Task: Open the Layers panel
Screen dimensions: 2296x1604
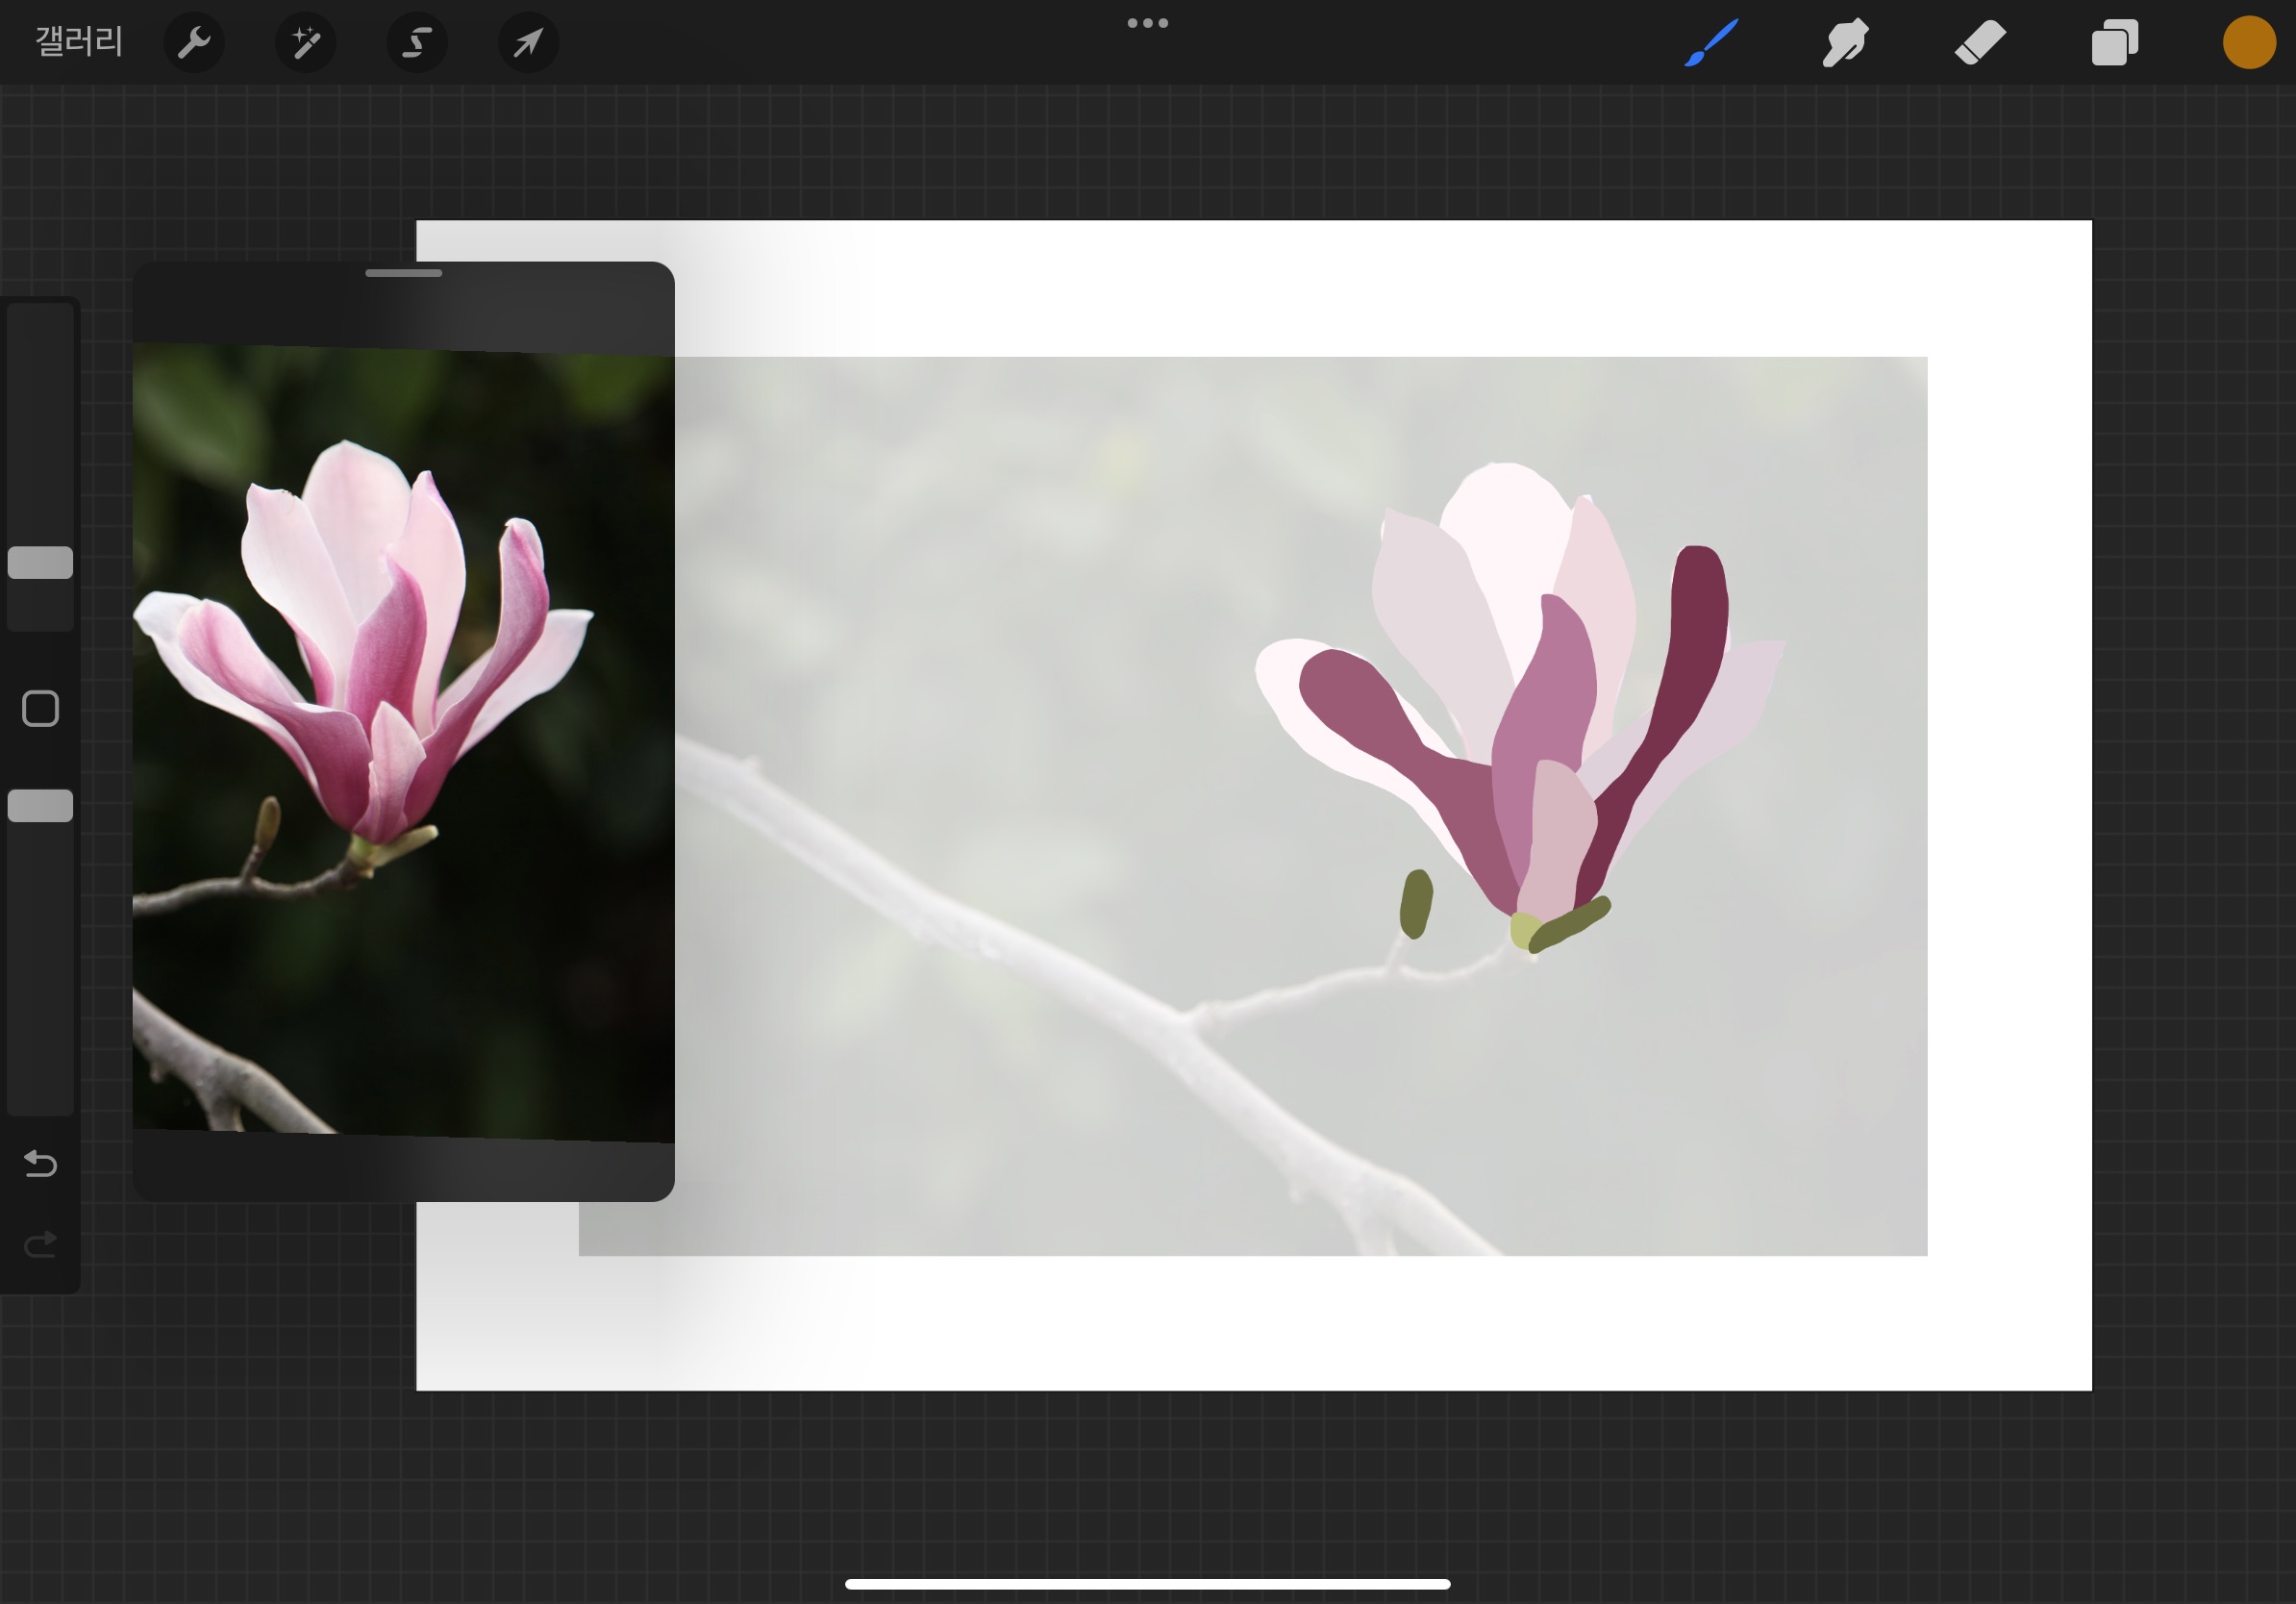Action: pyautogui.click(x=2114, y=43)
